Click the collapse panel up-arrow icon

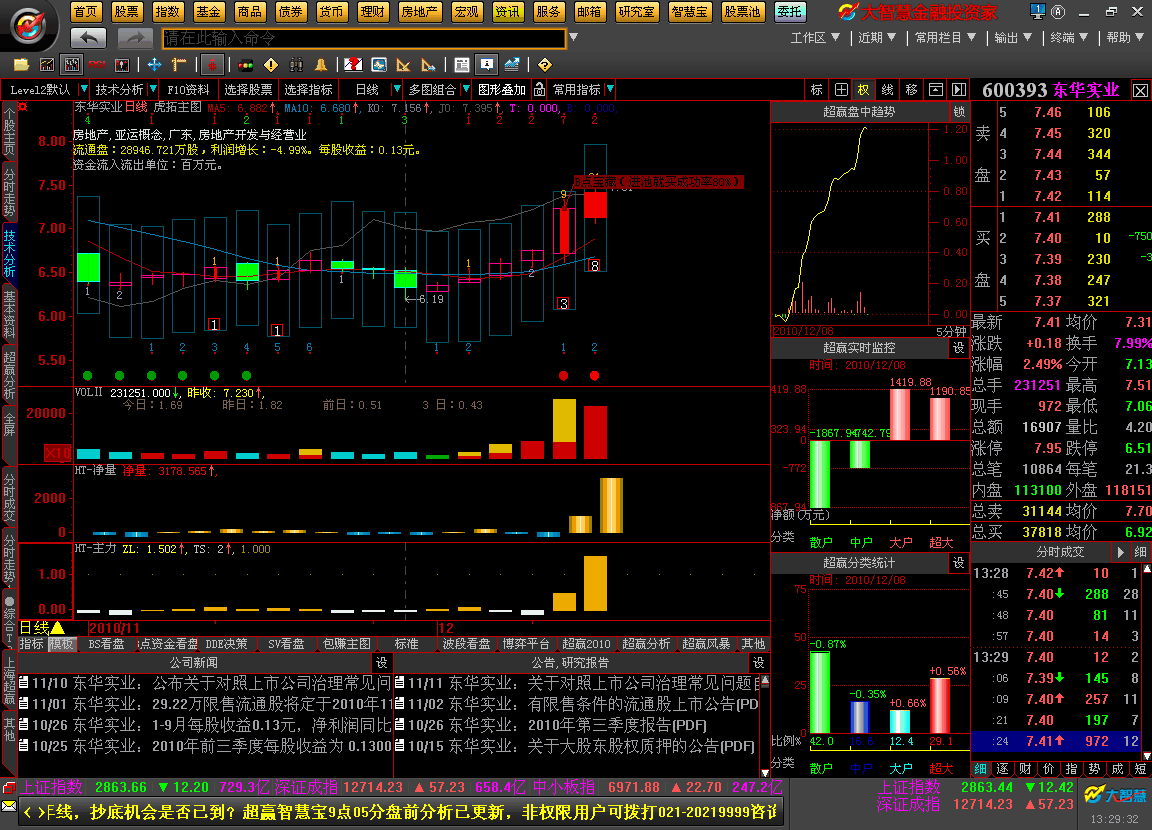936,90
